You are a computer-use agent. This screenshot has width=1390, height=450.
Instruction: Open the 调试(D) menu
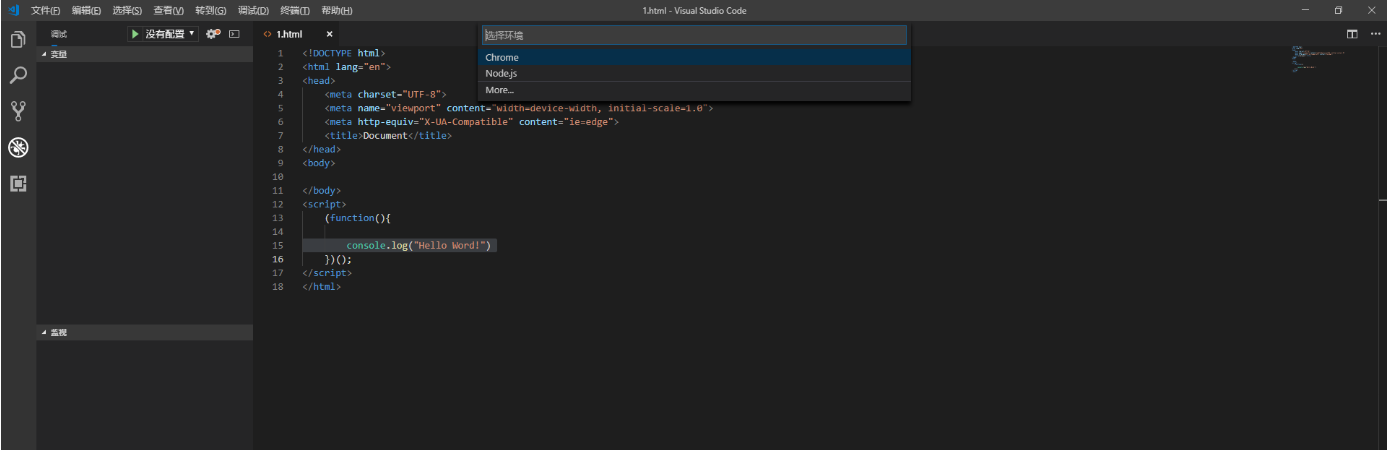pyautogui.click(x=253, y=10)
